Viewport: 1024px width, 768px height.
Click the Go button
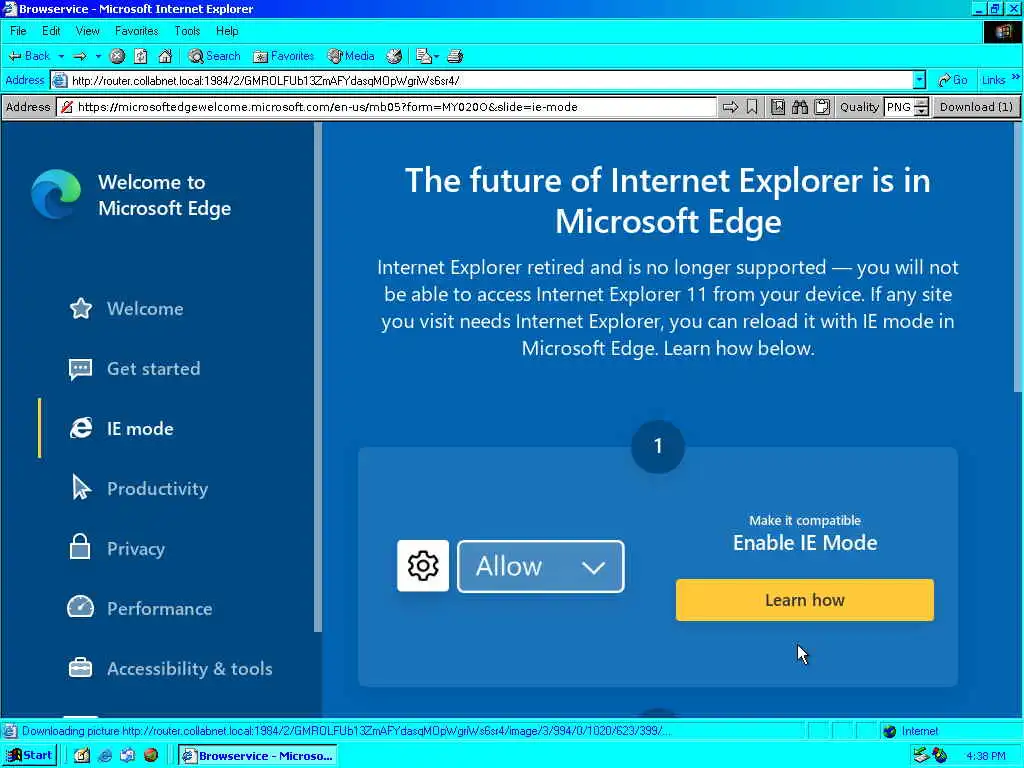coord(952,80)
